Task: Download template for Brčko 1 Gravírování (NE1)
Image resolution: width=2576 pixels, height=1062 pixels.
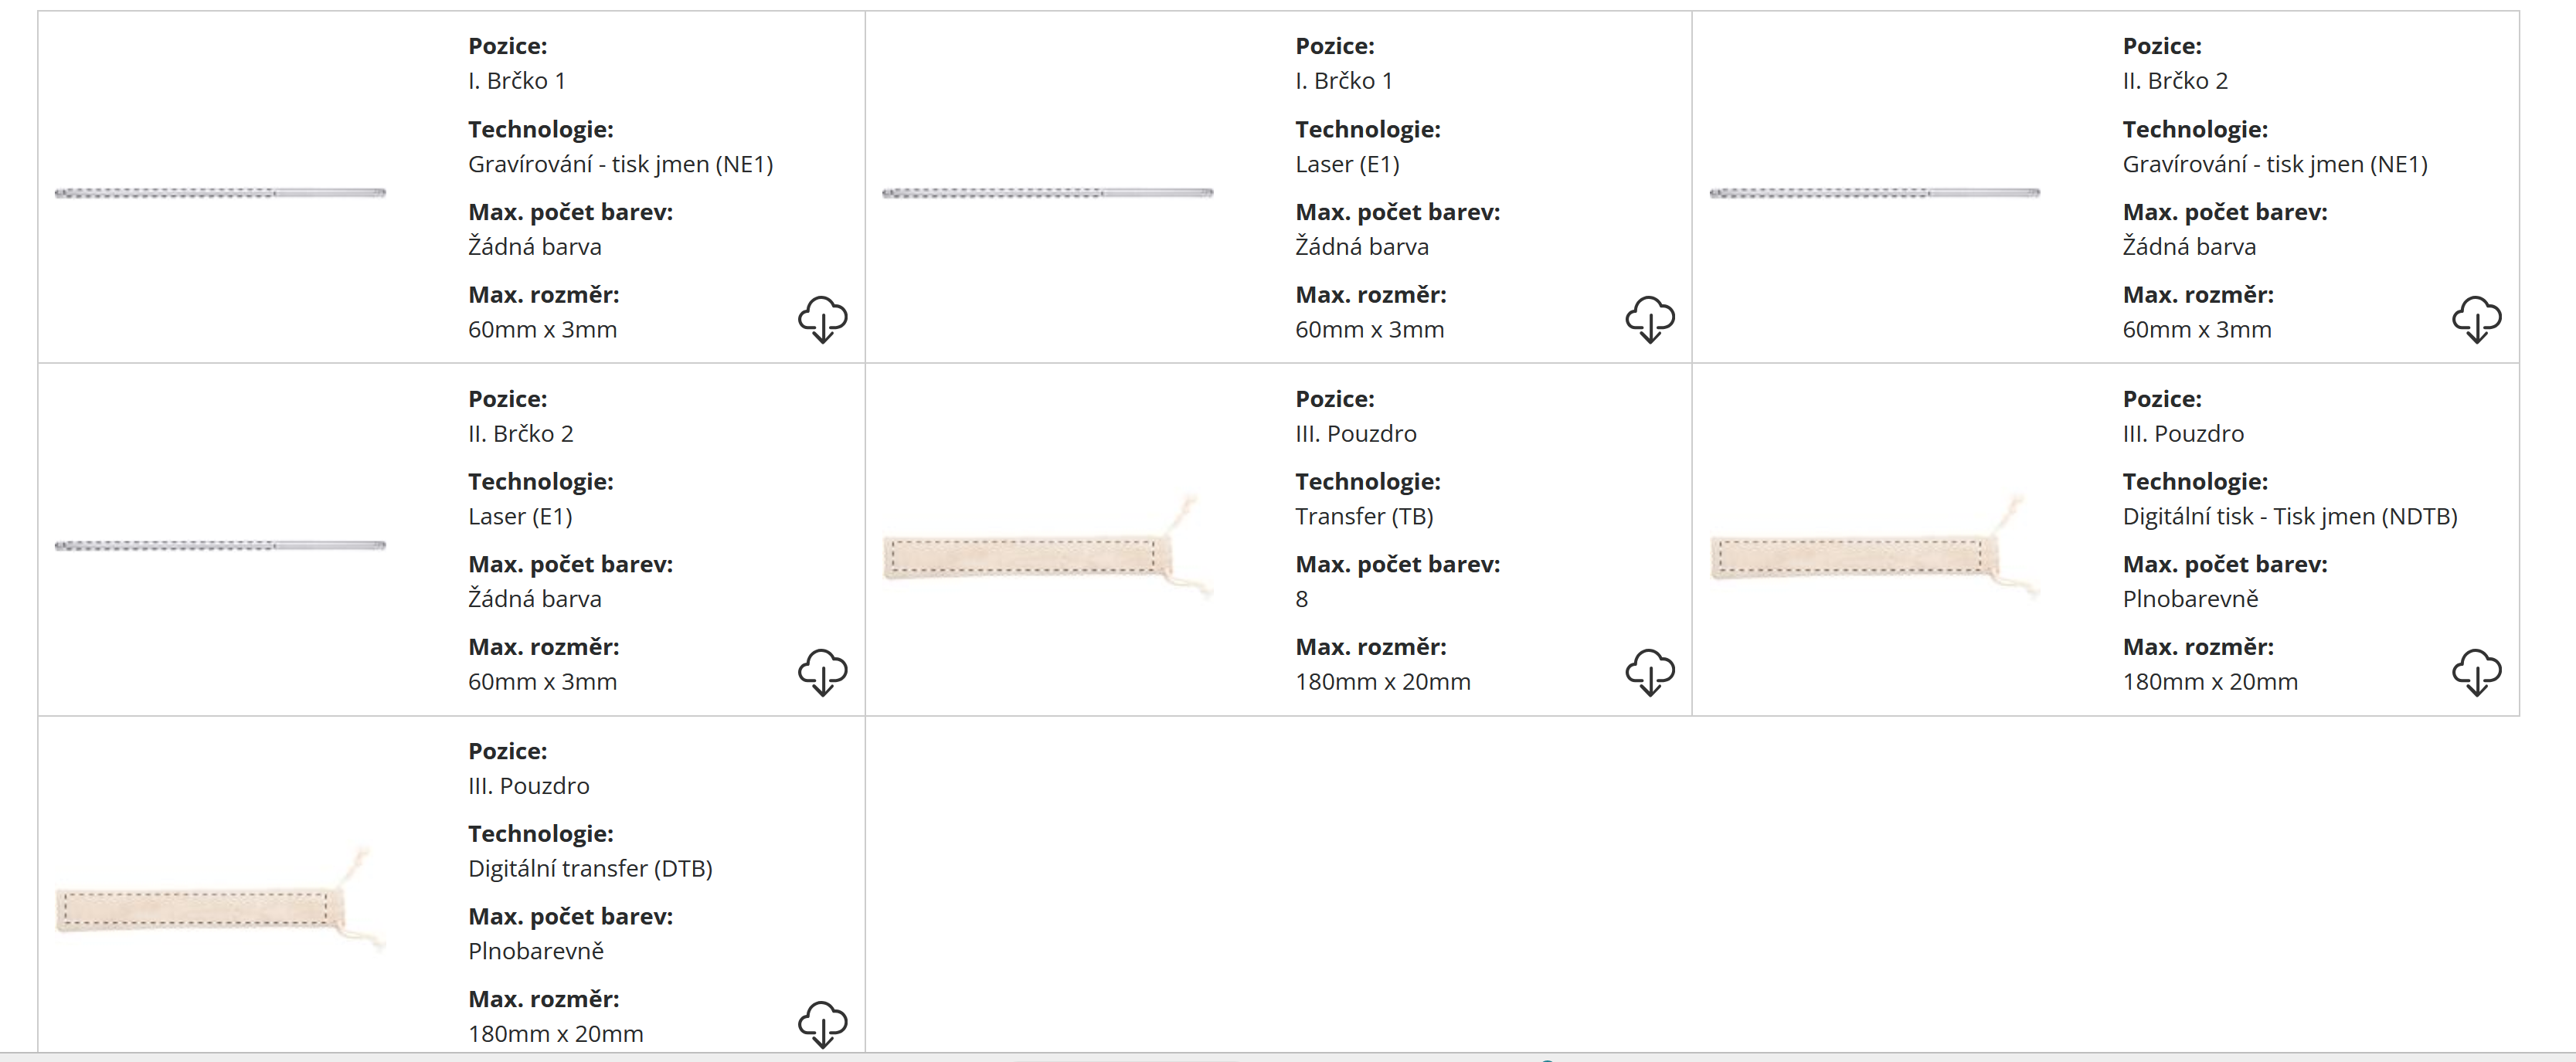Action: (x=822, y=319)
